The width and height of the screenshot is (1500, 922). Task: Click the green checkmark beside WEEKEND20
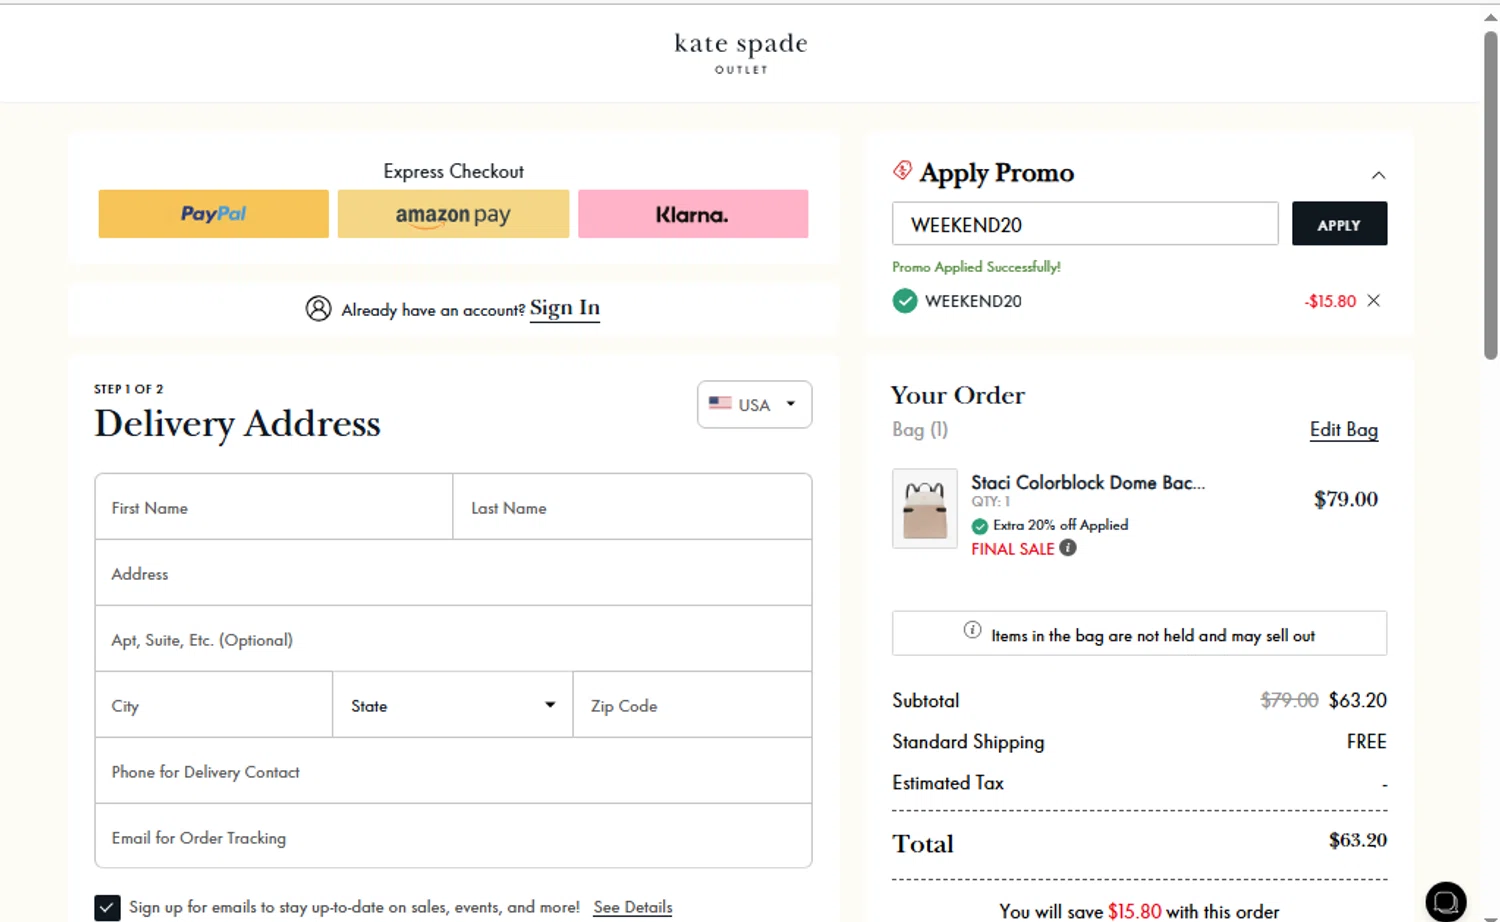[x=905, y=301]
